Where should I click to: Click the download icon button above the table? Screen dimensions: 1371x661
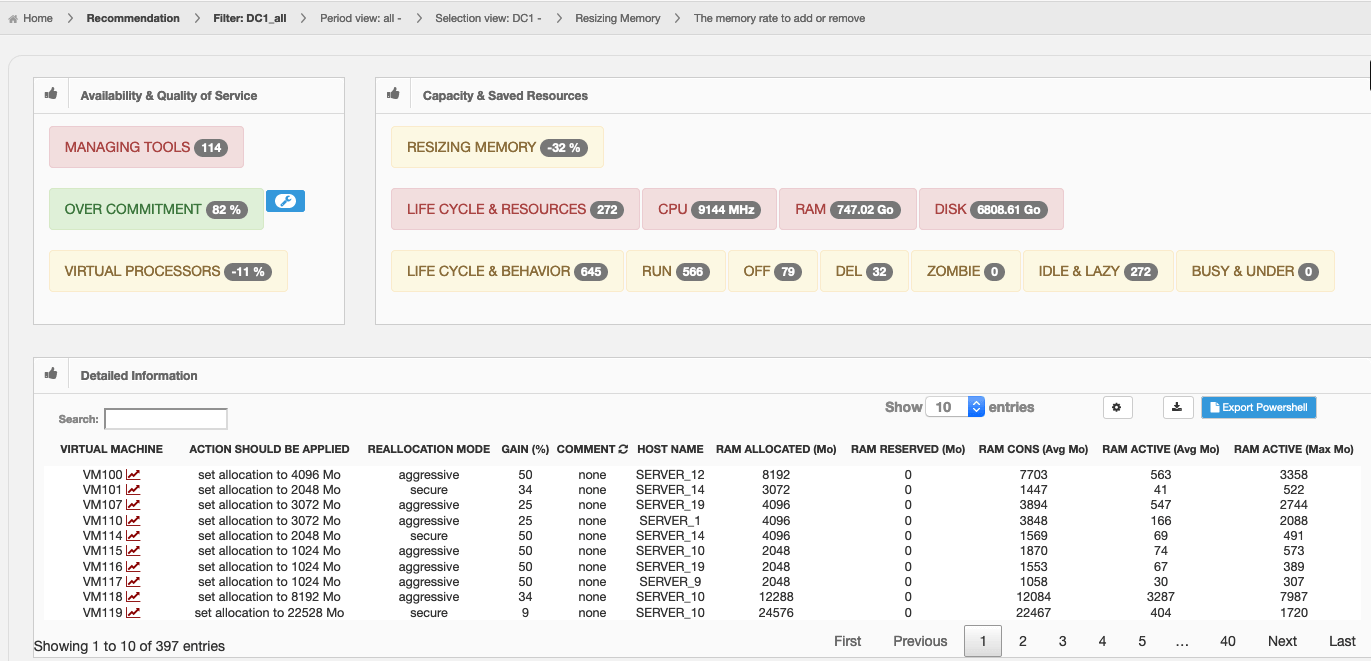[1177, 407]
